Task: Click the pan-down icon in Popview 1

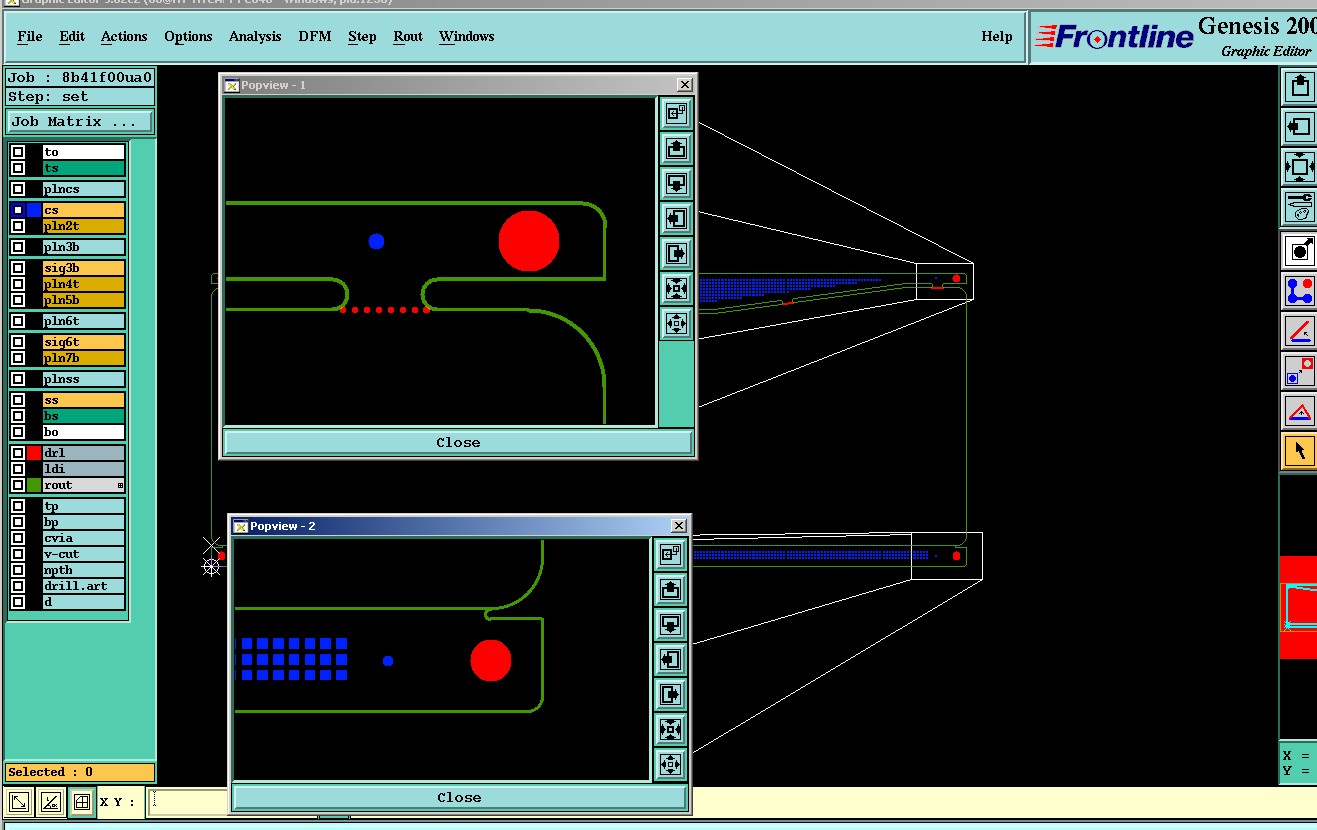Action: coord(676,184)
